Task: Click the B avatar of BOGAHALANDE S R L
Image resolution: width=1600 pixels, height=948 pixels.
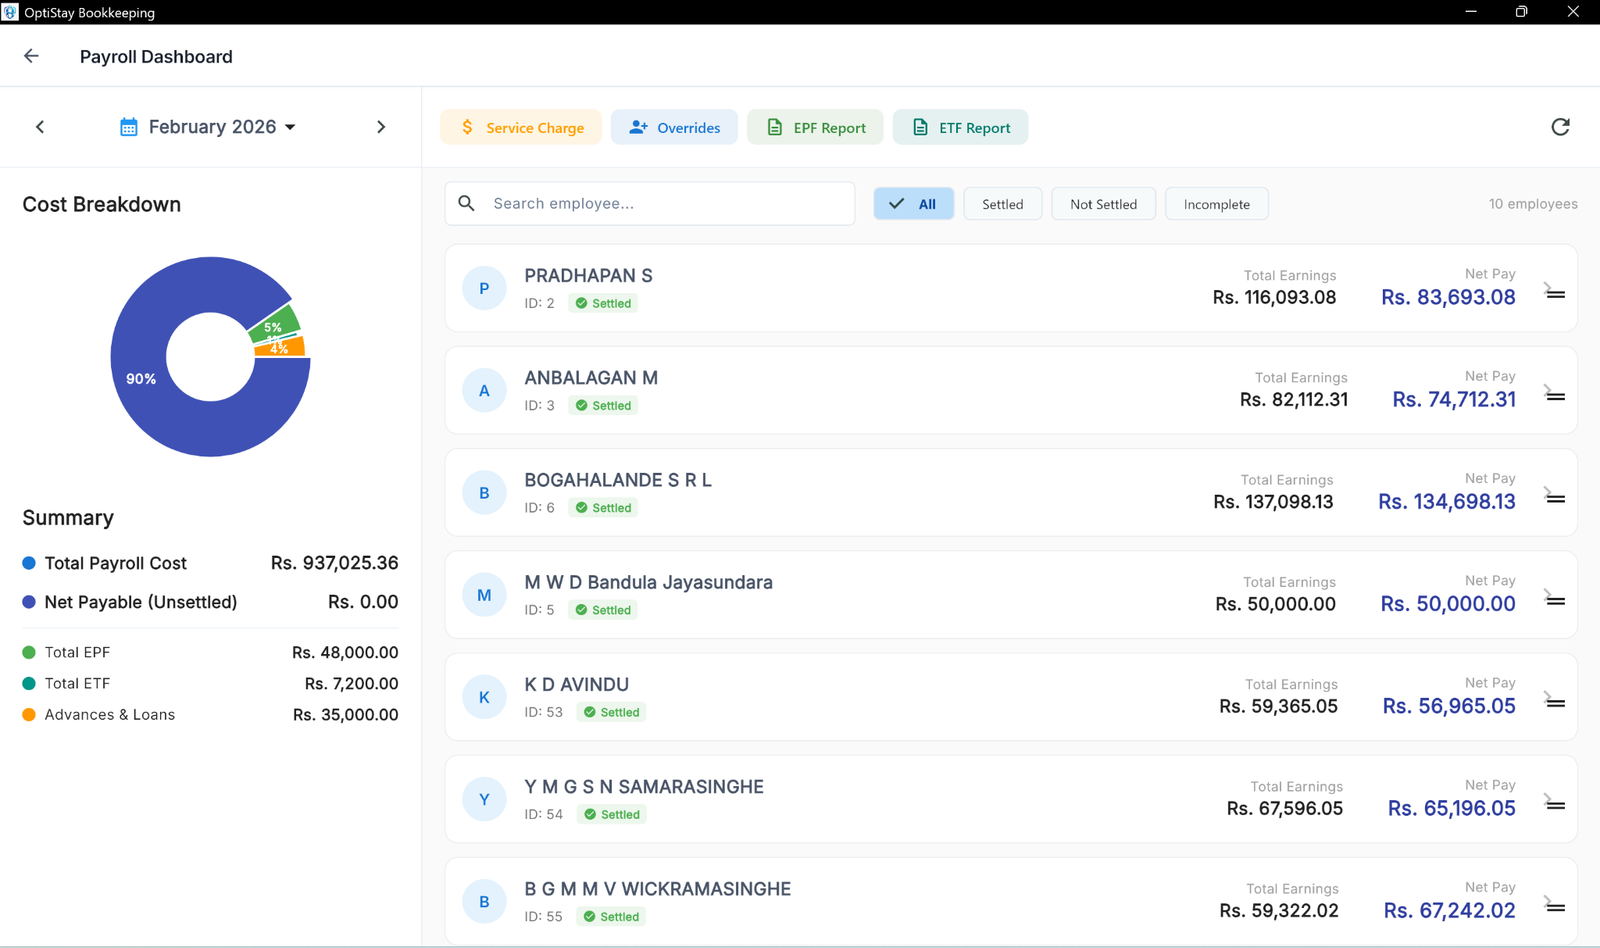Action: coord(484,492)
